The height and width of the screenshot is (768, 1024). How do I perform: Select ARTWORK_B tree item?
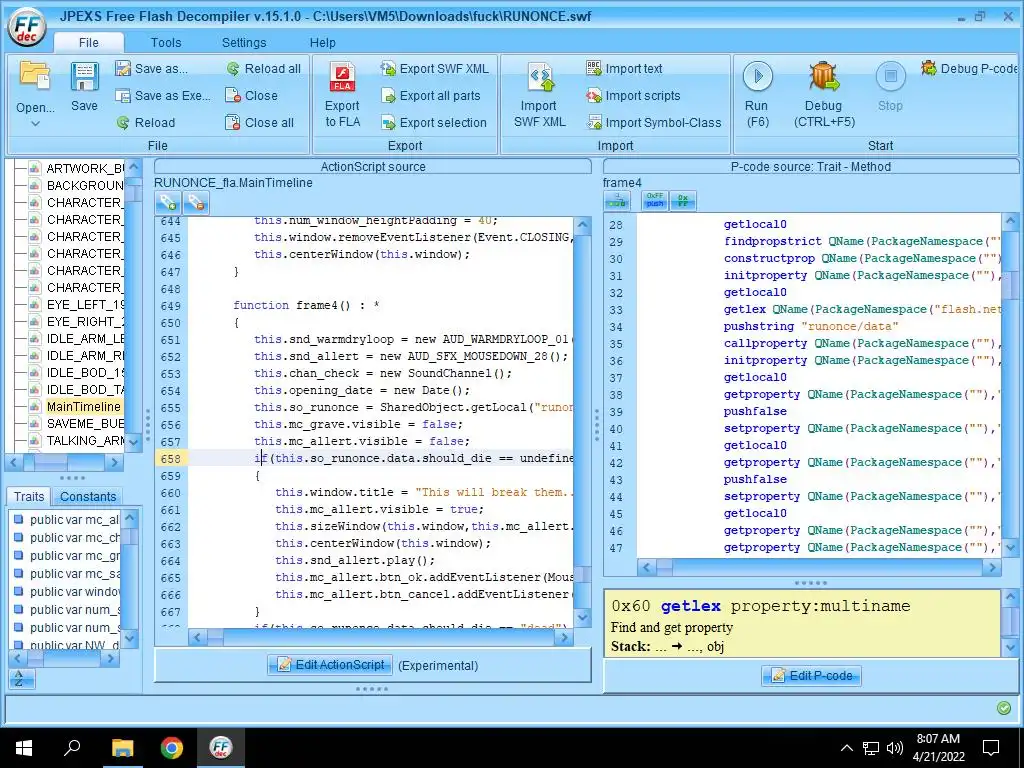click(85, 168)
